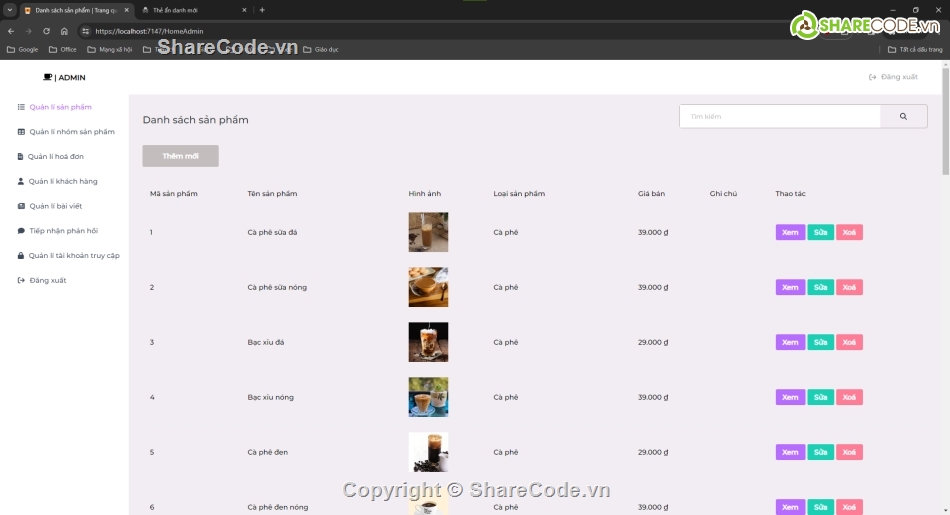This screenshot has height=515, width=950.
Task: Select Quản lí sản phẩm sidebar menu item
Action: click(60, 107)
